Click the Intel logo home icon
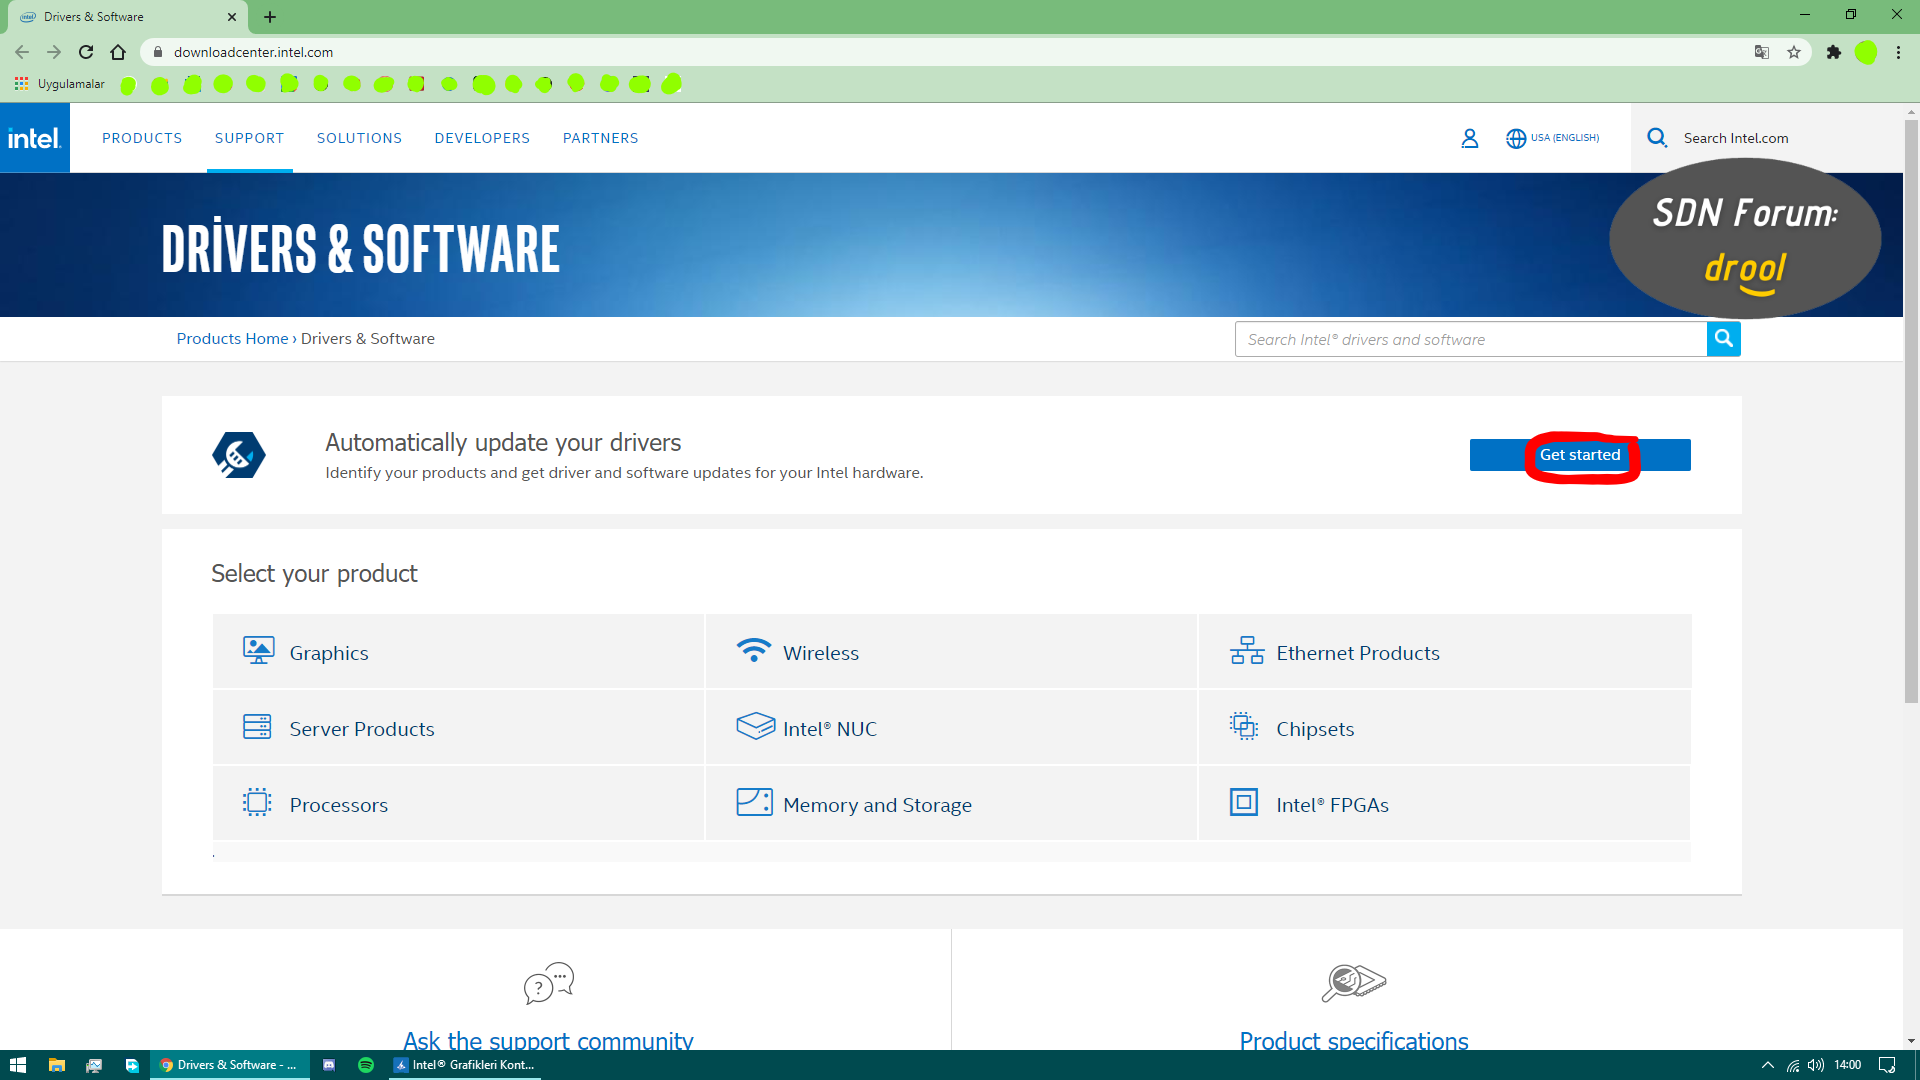The height and width of the screenshot is (1080, 1920). (x=34, y=138)
